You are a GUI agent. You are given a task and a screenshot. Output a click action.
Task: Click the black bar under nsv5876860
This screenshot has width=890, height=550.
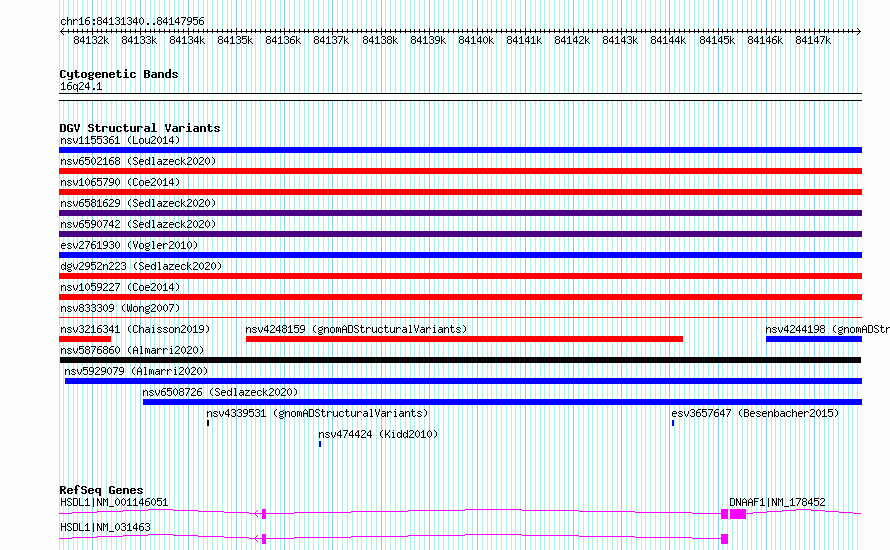[x=460, y=360]
